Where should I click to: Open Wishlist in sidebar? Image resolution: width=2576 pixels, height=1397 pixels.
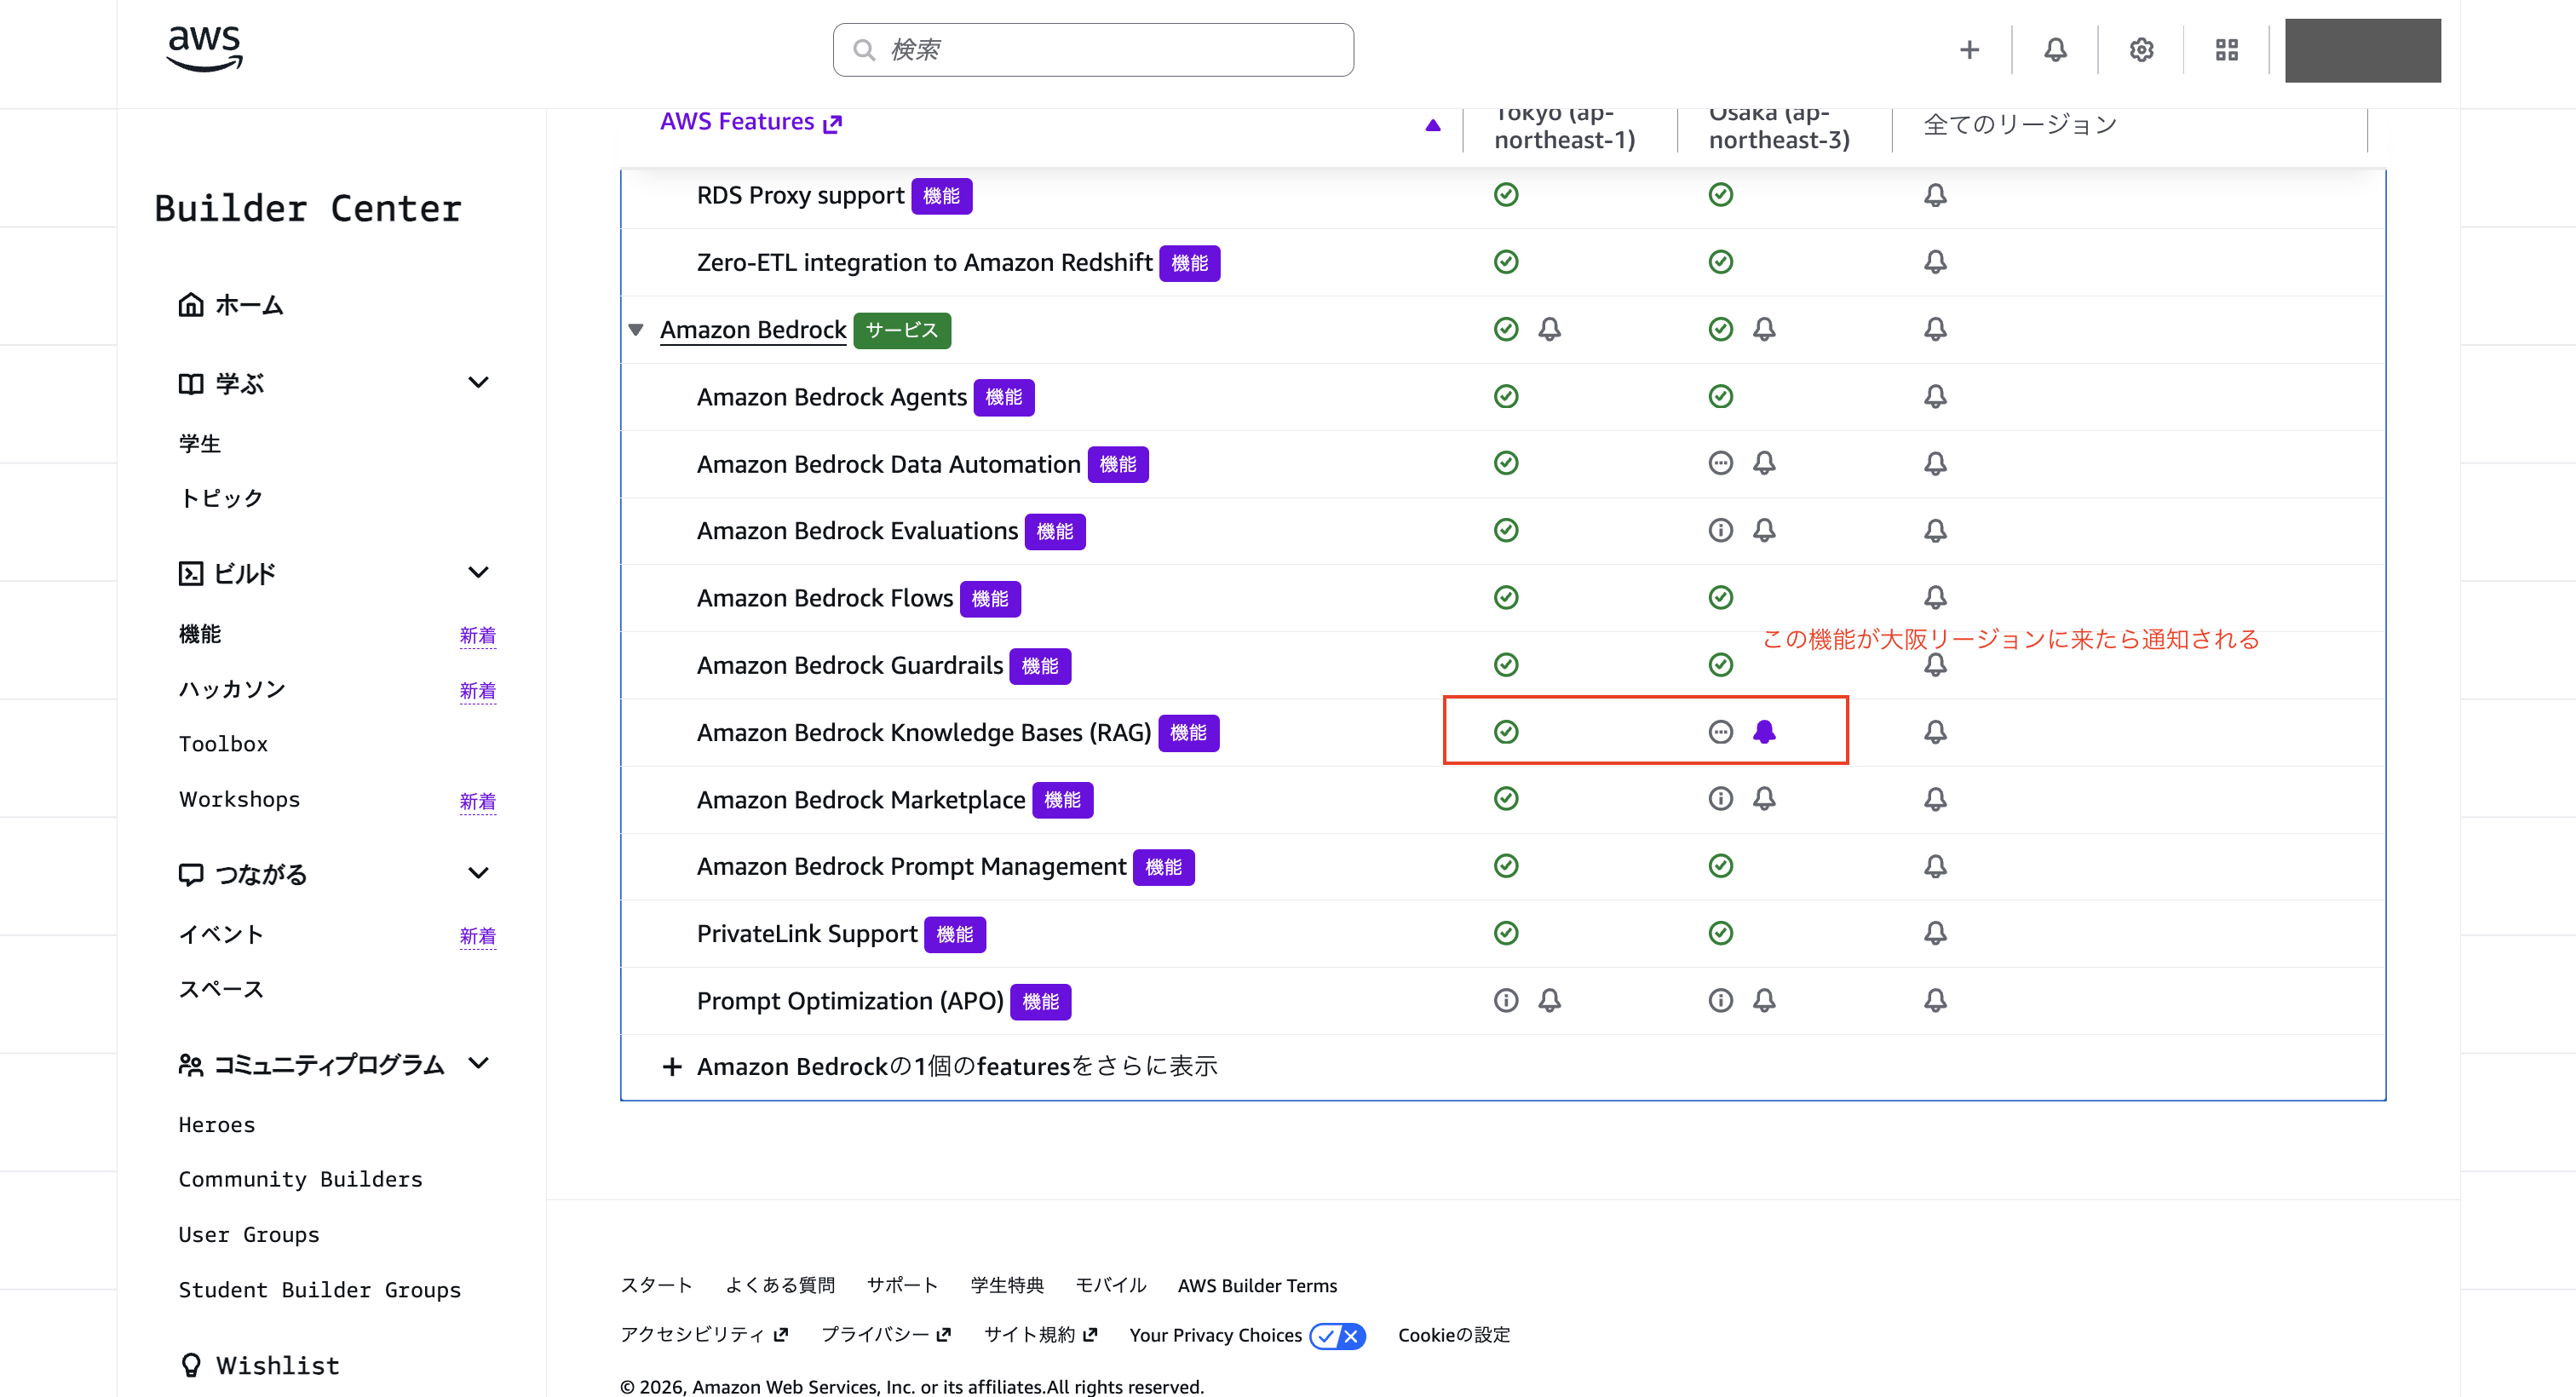(260, 1365)
